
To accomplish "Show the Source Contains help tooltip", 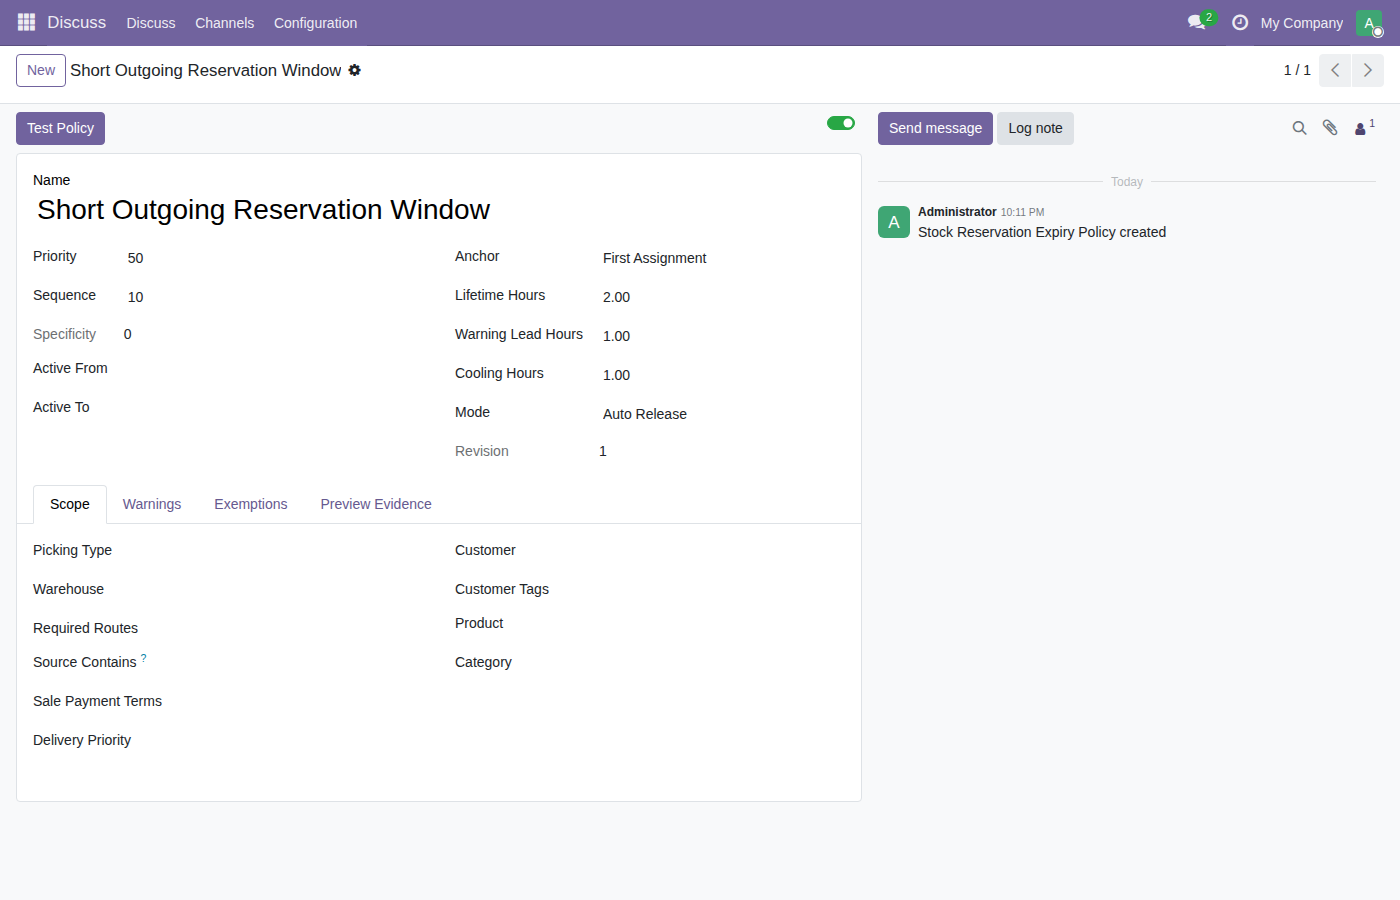I will (x=144, y=658).
